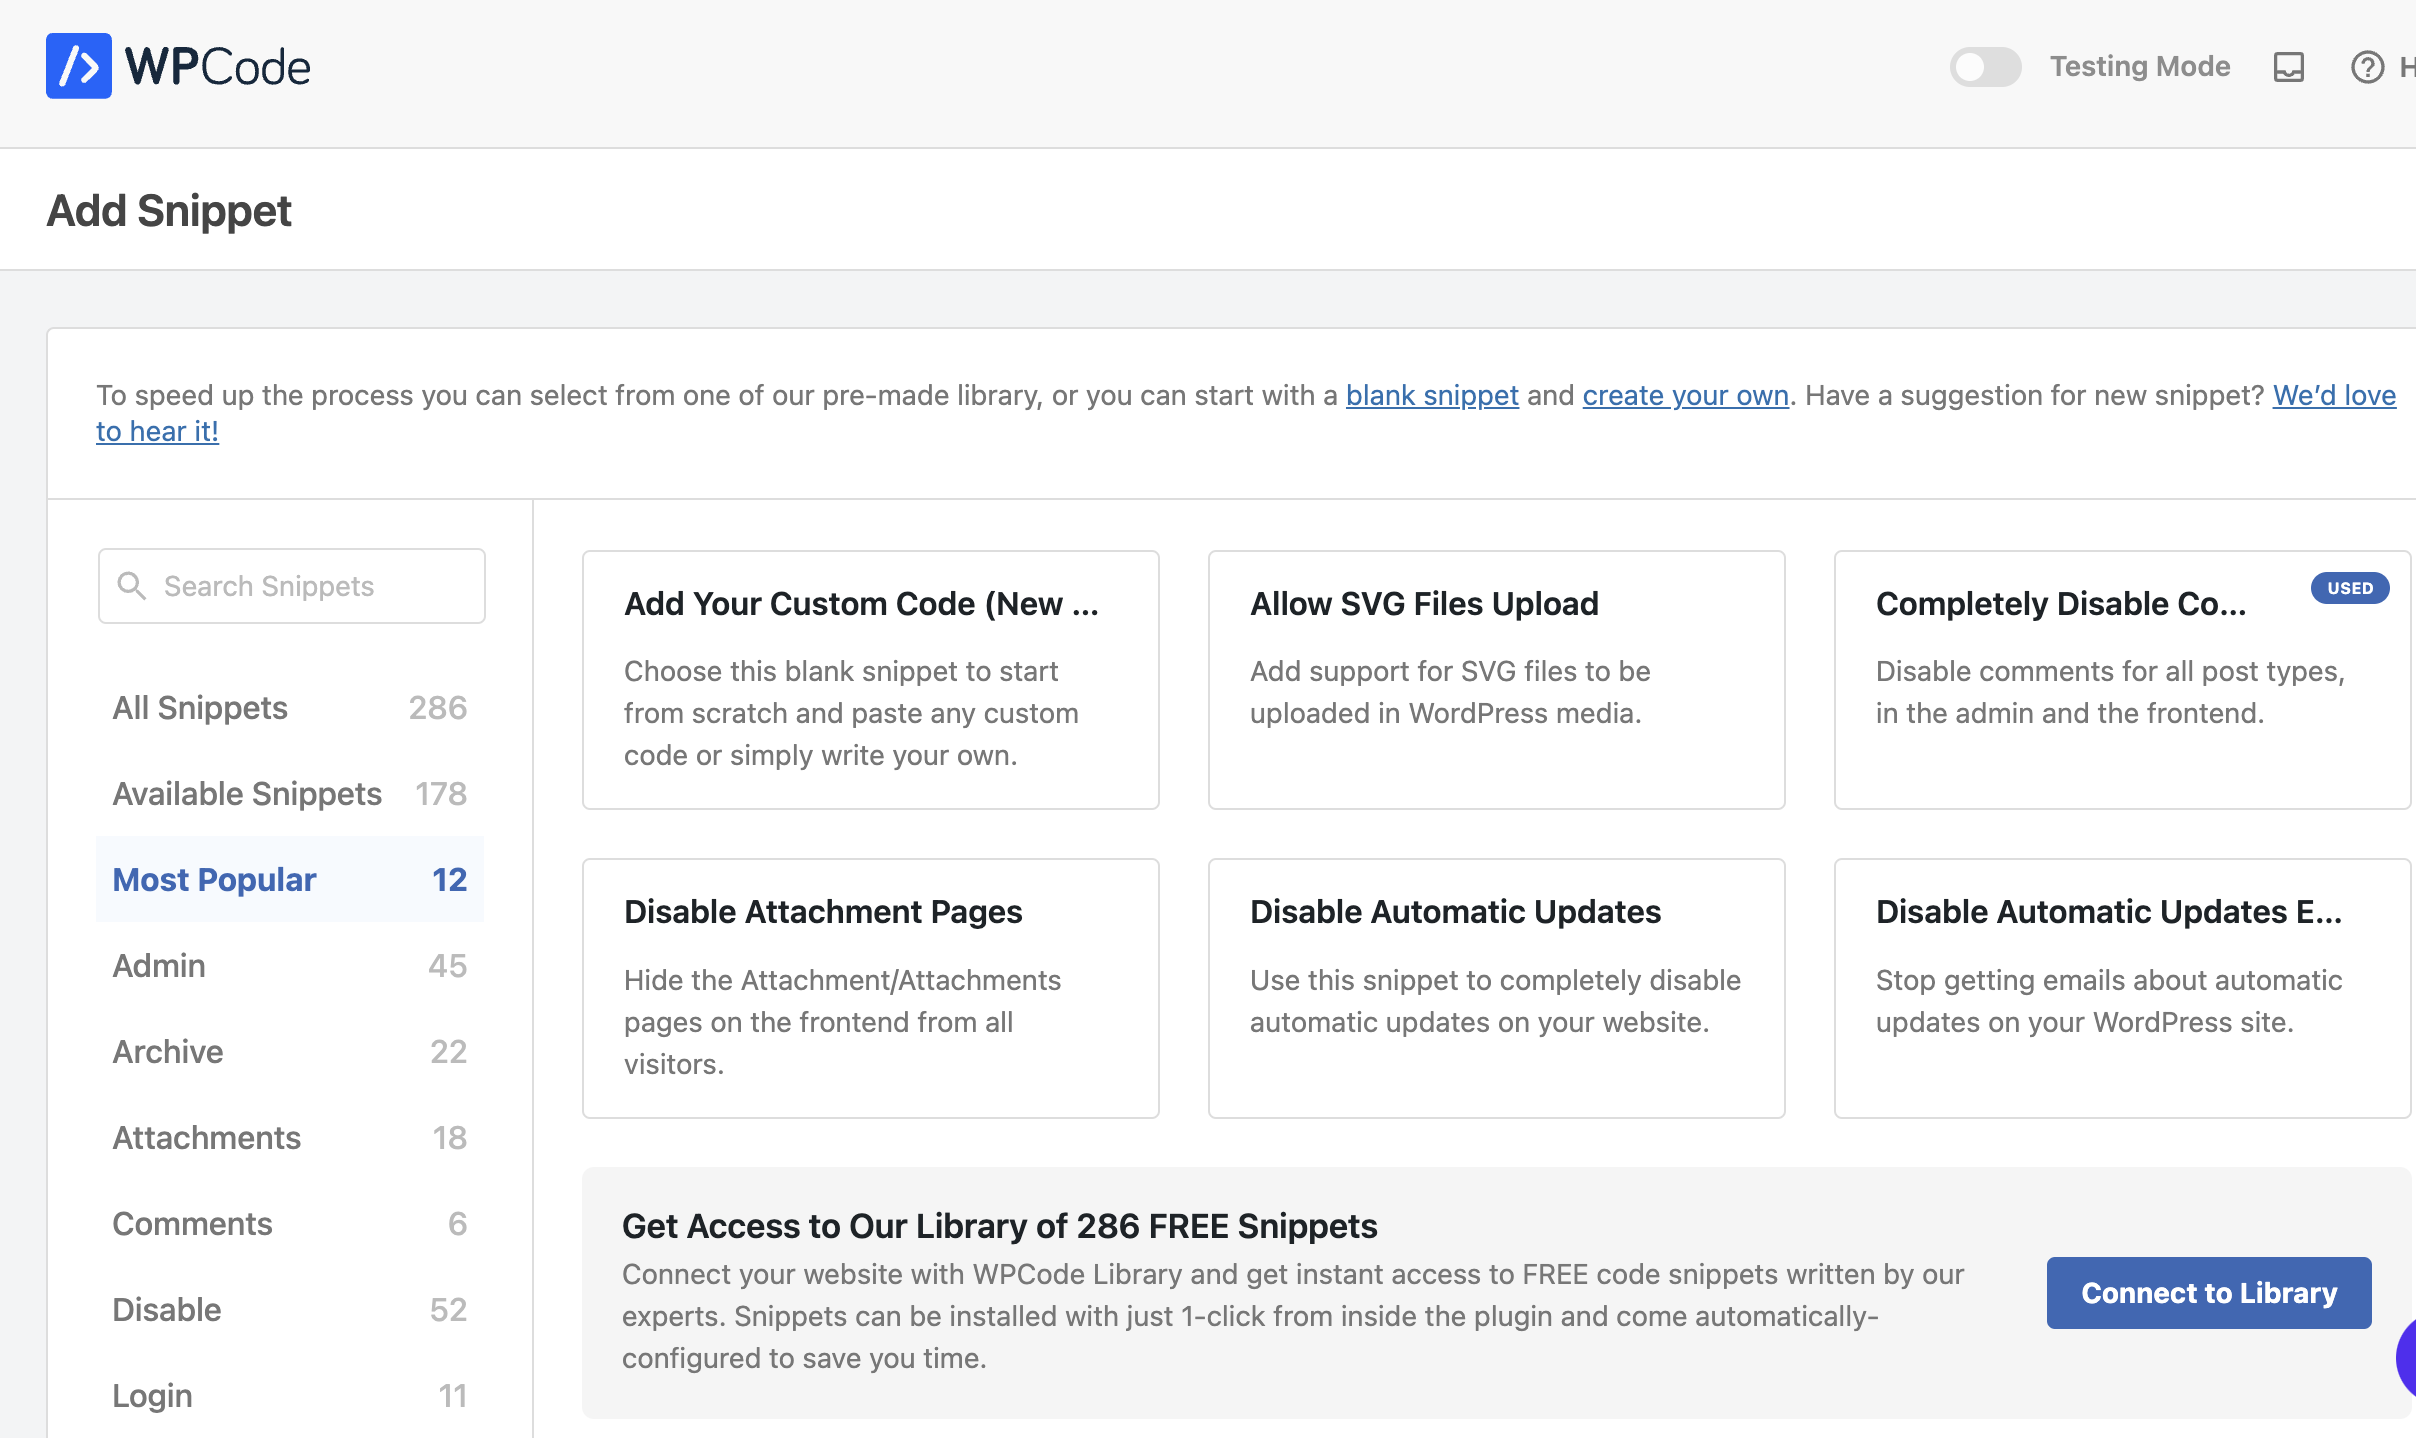This screenshot has height=1438, width=2416.
Task: Select Most Popular category
Action: coord(290,880)
